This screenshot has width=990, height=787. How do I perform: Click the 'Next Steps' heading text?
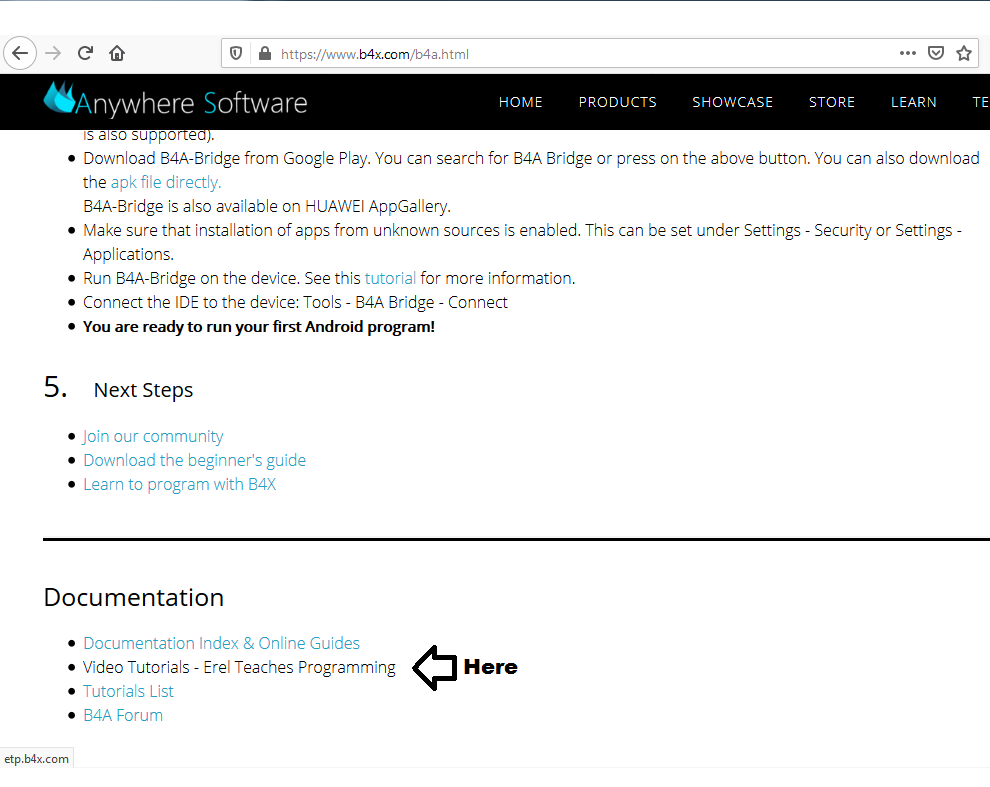click(x=143, y=390)
